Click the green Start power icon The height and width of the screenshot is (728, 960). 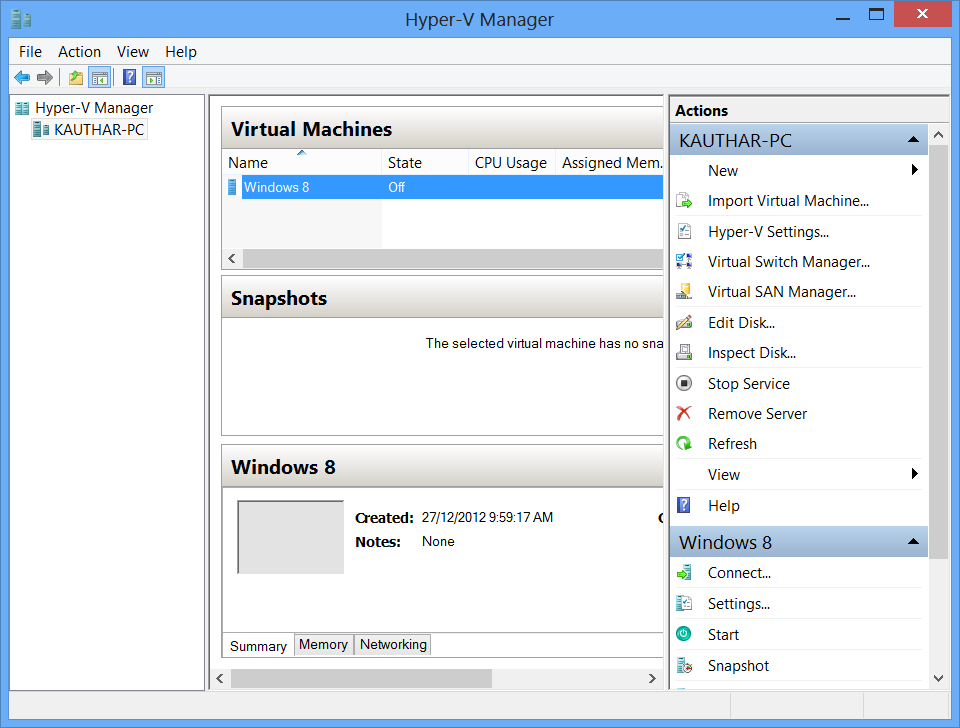pos(684,634)
